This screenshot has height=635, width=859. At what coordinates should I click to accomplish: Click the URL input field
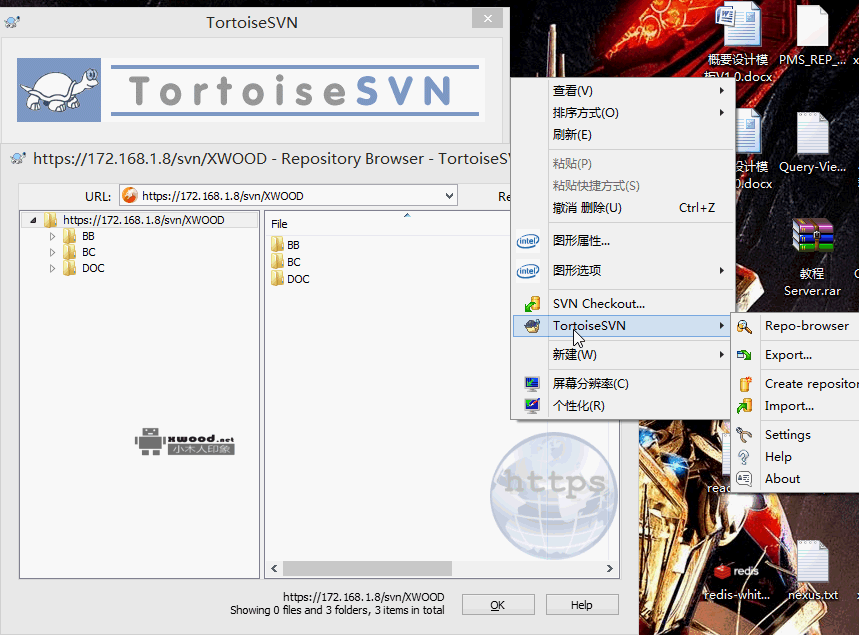(288, 196)
